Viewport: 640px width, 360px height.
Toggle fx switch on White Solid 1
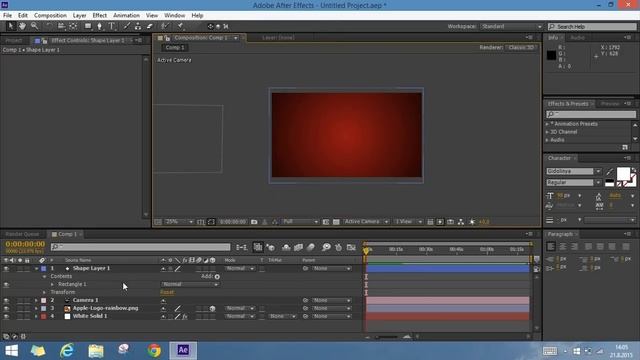point(184,316)
